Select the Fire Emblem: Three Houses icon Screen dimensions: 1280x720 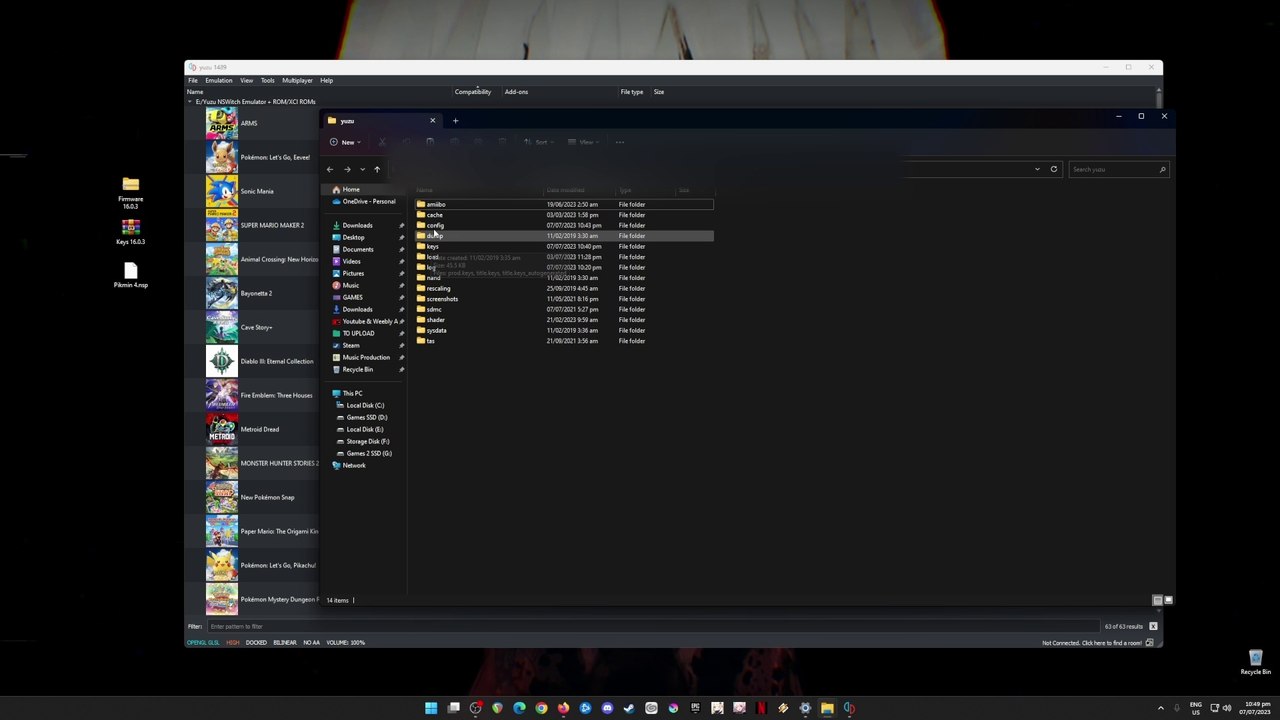[x=221, y=395]
